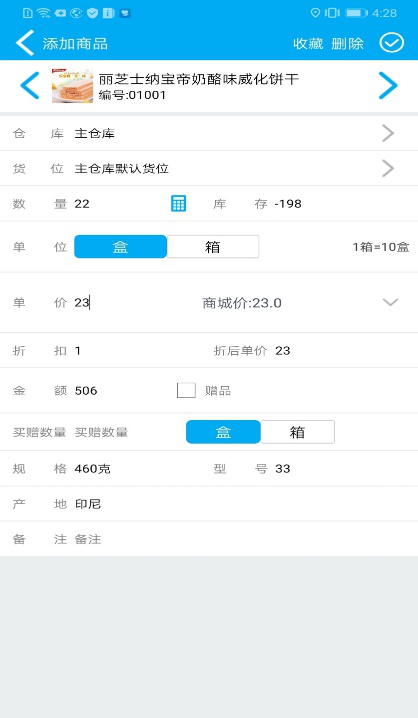This screenshot has height=718, width=418.
Task: Tap the back arrow beside 添加商品
Action: tap(25, 43)
